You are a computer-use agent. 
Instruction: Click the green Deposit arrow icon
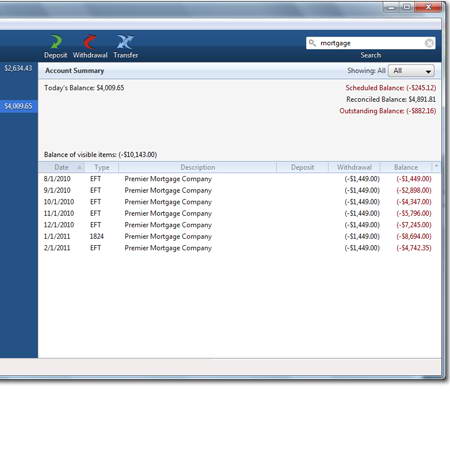click(x=56, y=42)
